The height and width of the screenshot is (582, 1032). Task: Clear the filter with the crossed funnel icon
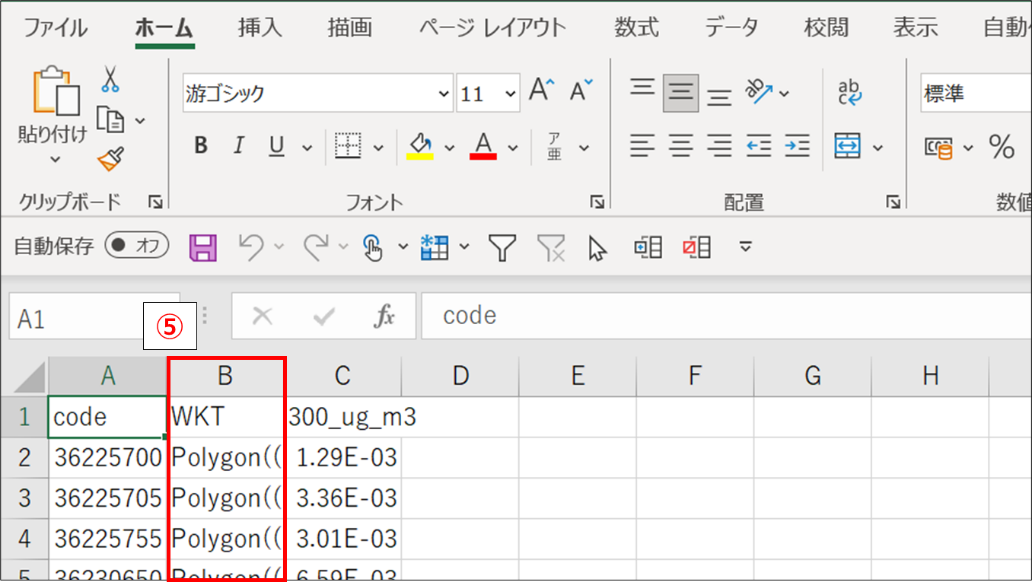(551, 247)
